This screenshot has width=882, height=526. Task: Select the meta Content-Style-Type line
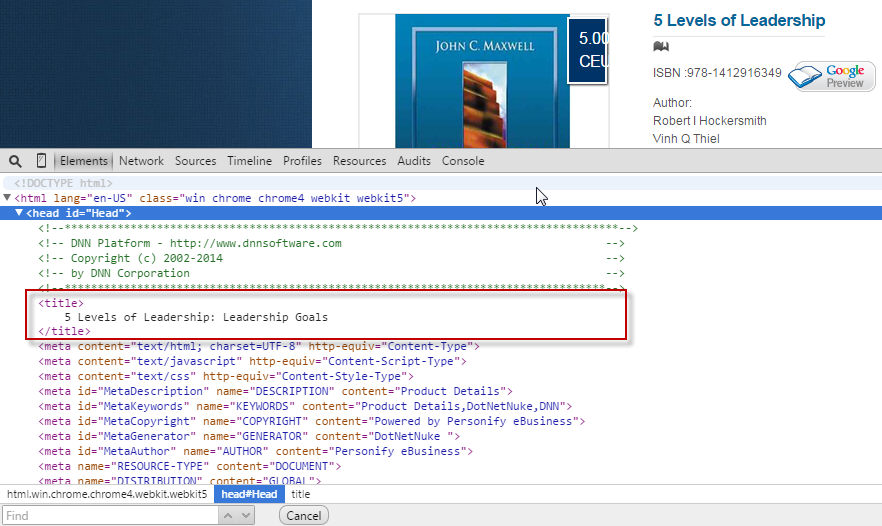(226, 376)
